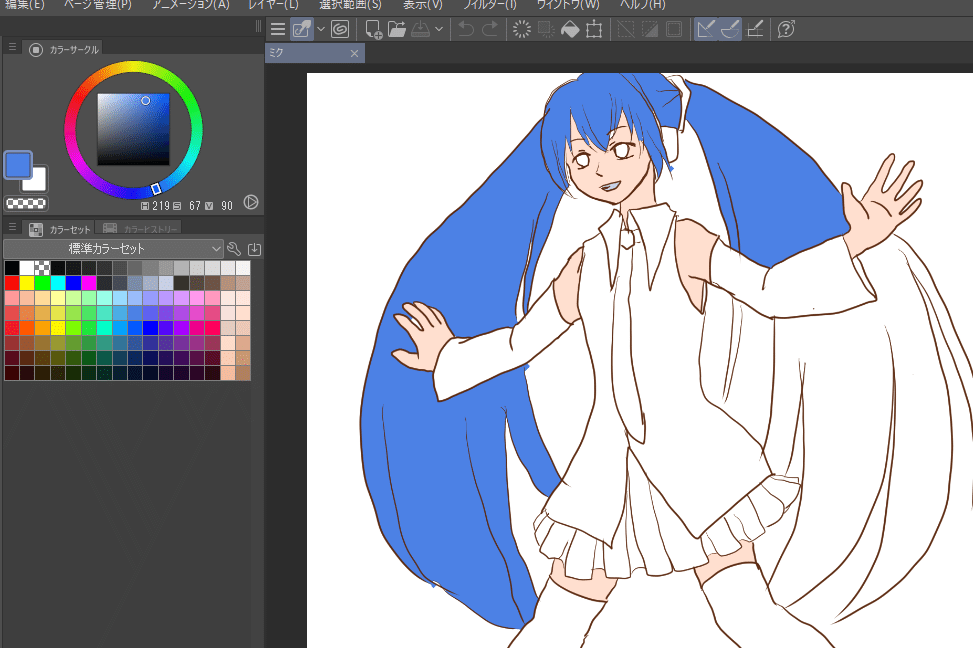The image size is (973, 648).
Task: Click the カラーセット palette grid icon
Action: point(36,230)
